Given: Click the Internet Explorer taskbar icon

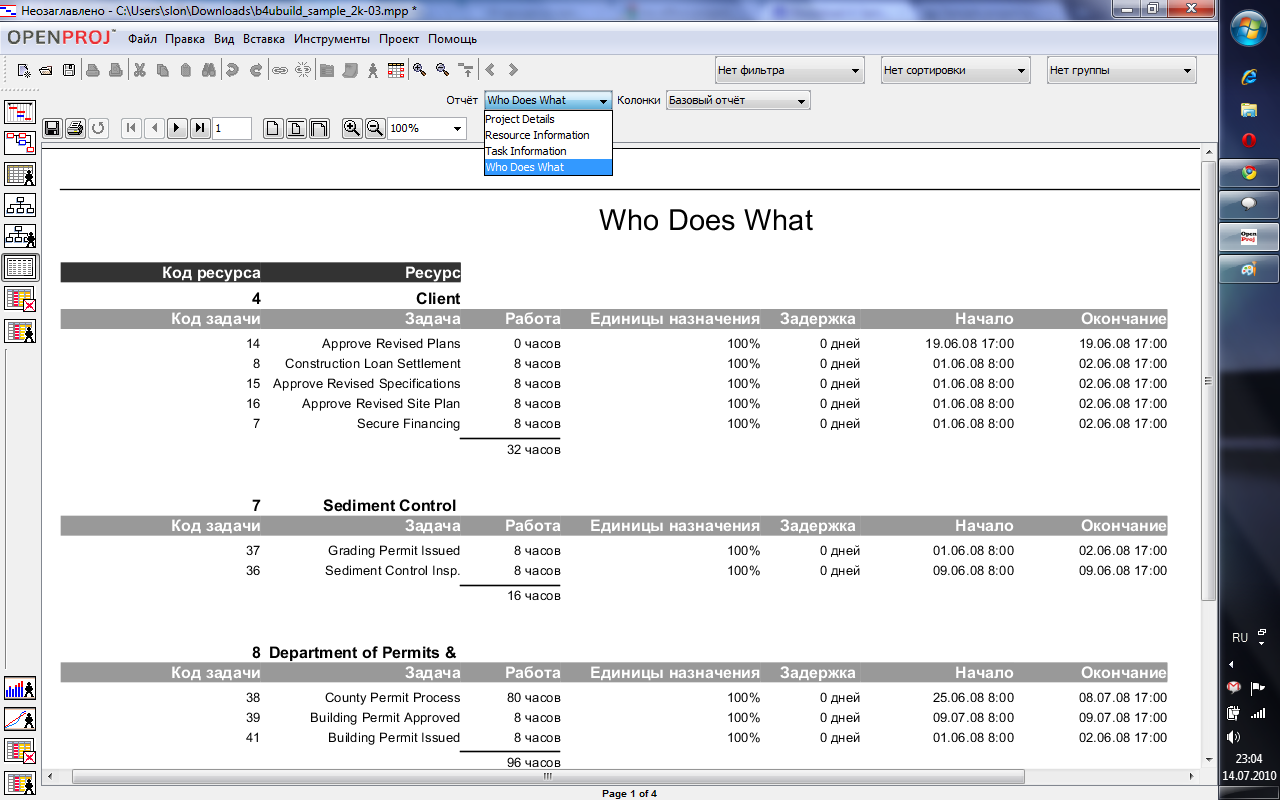Looking at the screenshot, I should pyautogui.click(x=1248, y=77).
